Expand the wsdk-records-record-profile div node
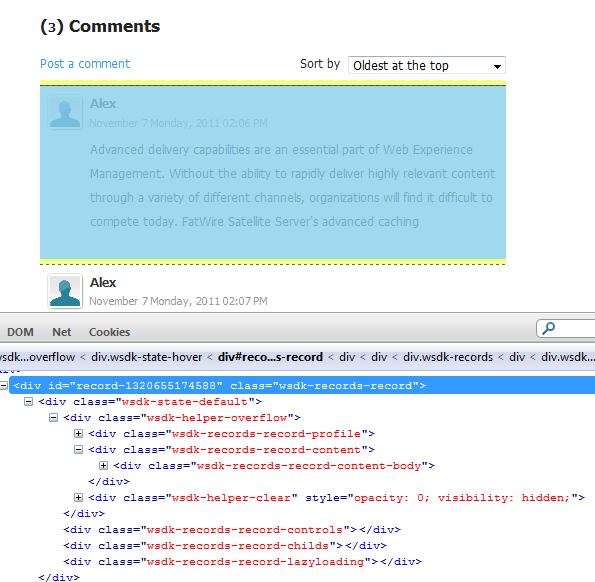Viewport: 595px width, 582px height. [x=79, y=434]
